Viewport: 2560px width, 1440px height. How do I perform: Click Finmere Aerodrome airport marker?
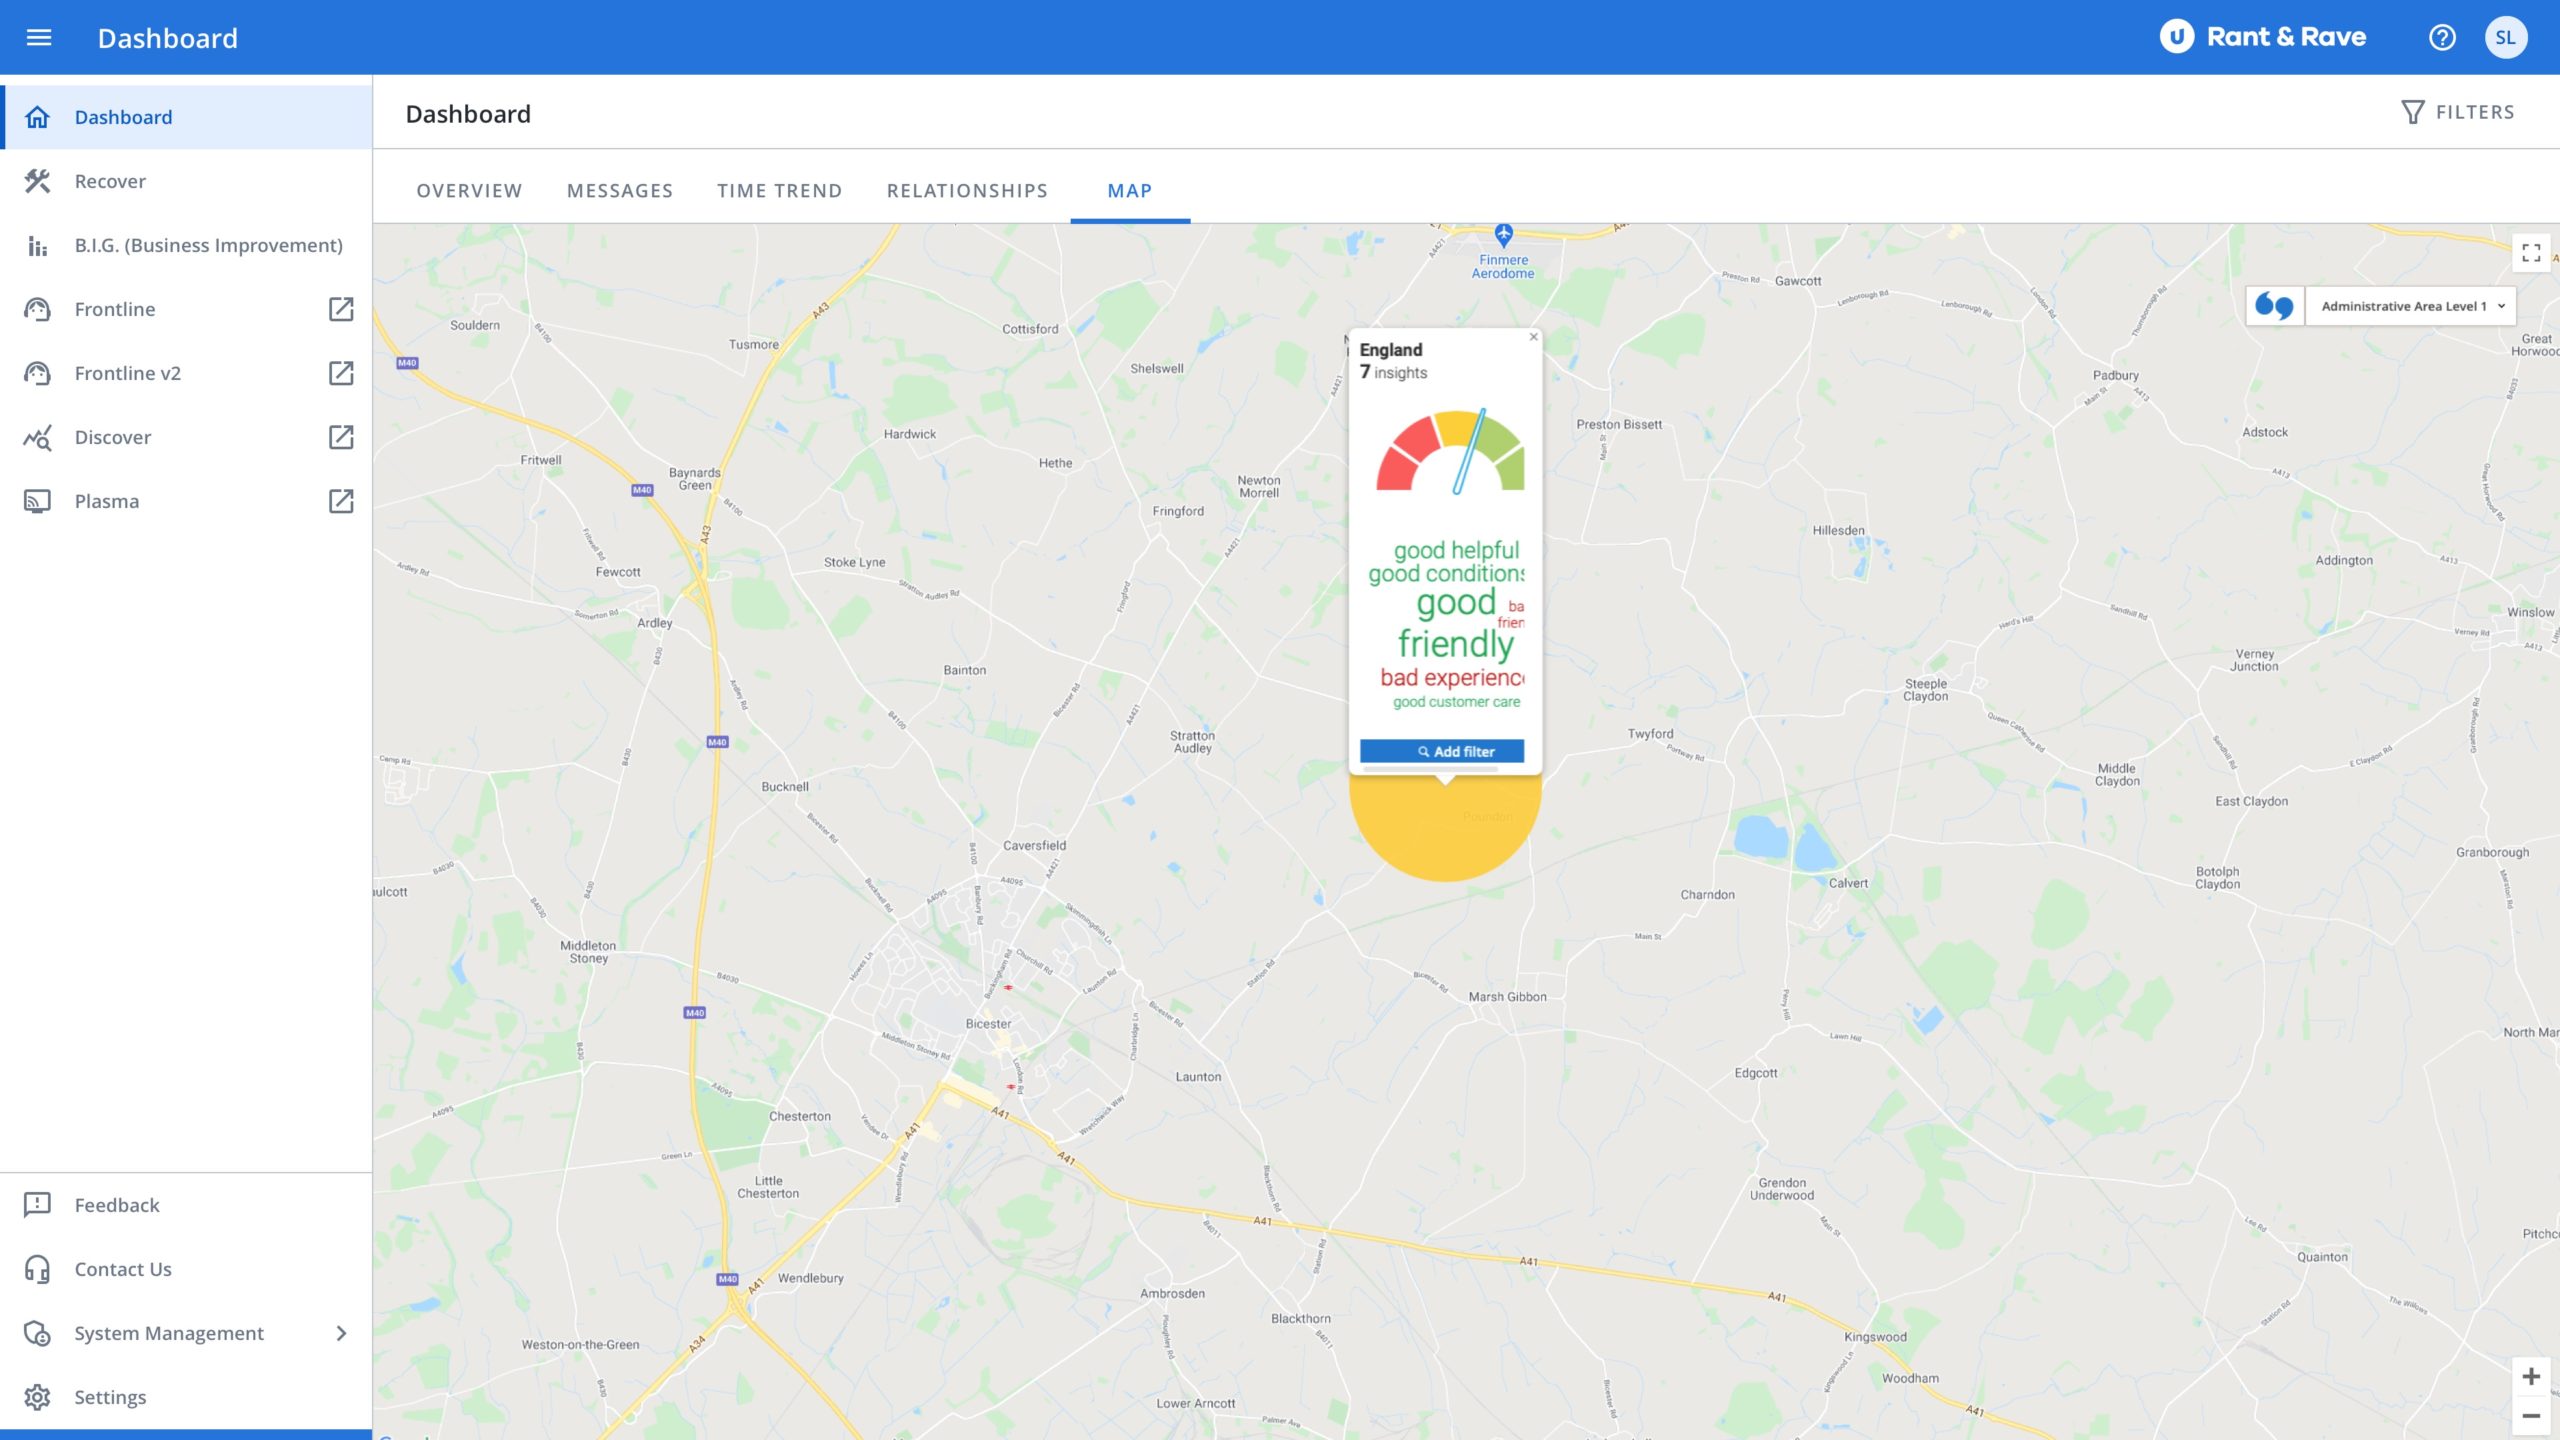(1503, 236)
